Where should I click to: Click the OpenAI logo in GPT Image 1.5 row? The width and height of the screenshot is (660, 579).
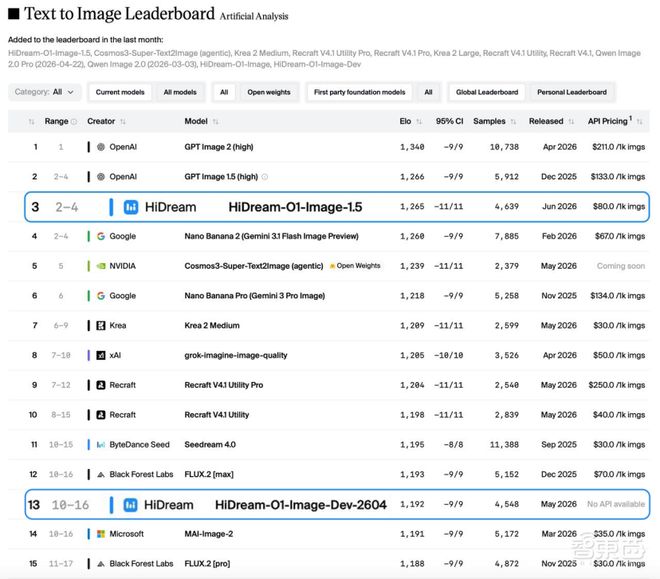tap(101, 177)
